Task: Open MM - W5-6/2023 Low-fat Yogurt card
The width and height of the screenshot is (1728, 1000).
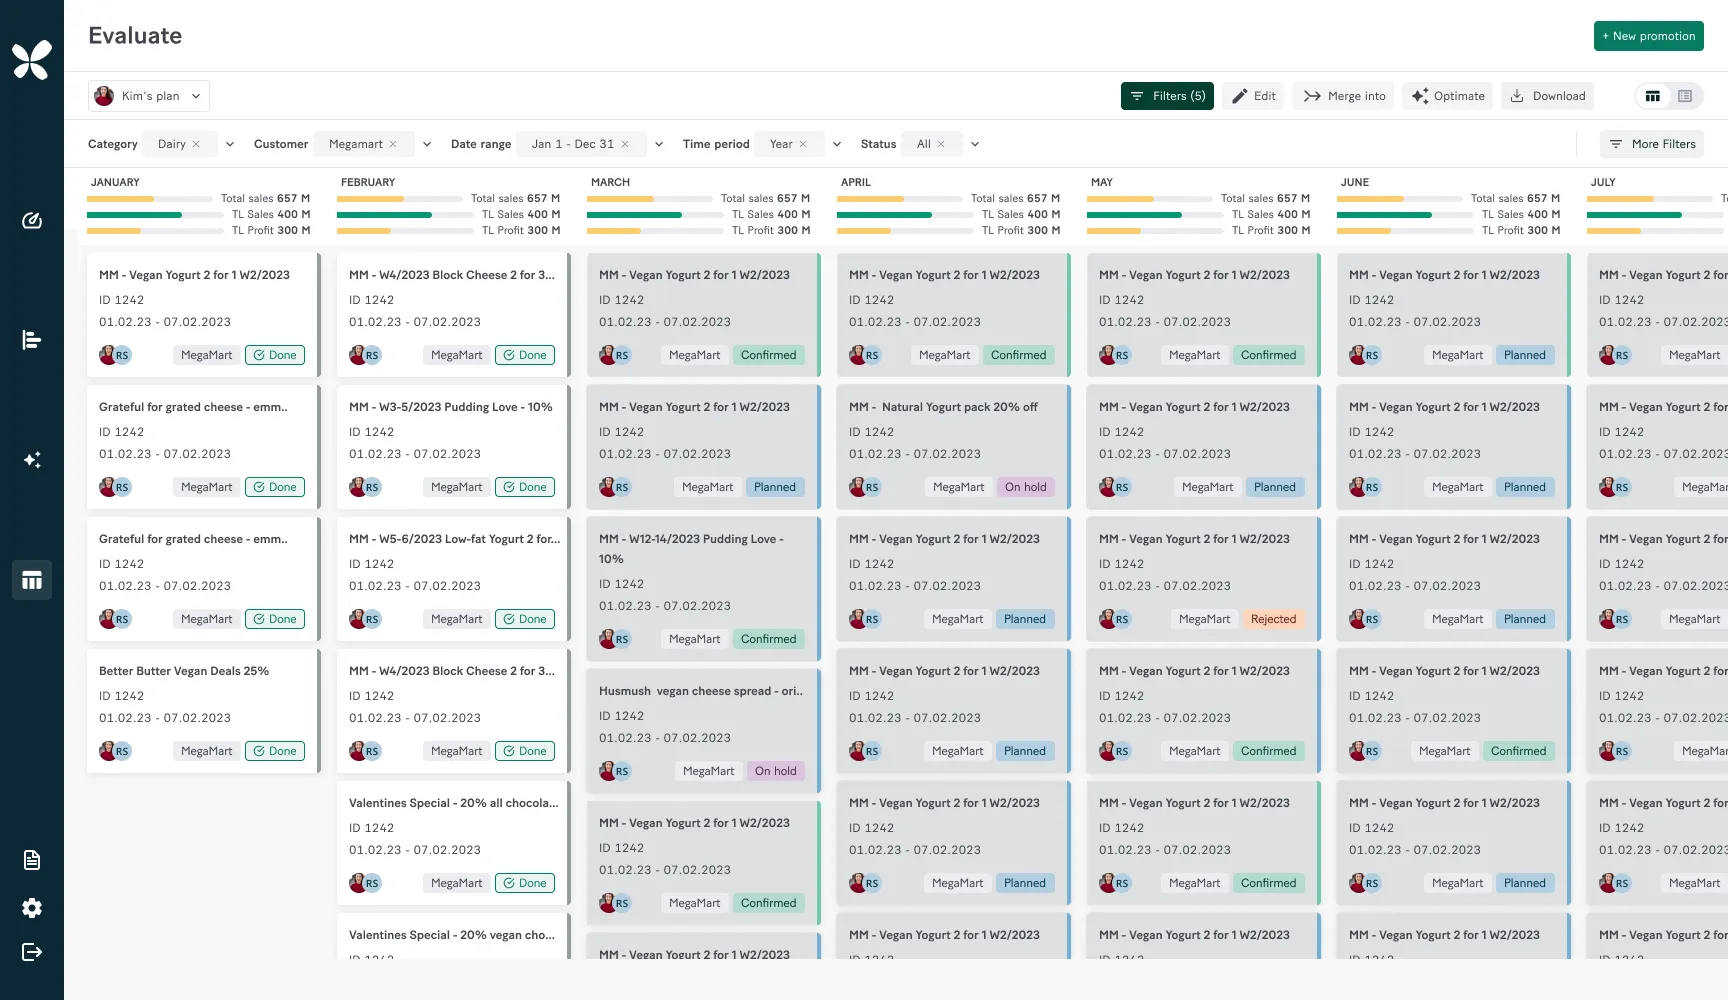Action: tap(453, 579)
